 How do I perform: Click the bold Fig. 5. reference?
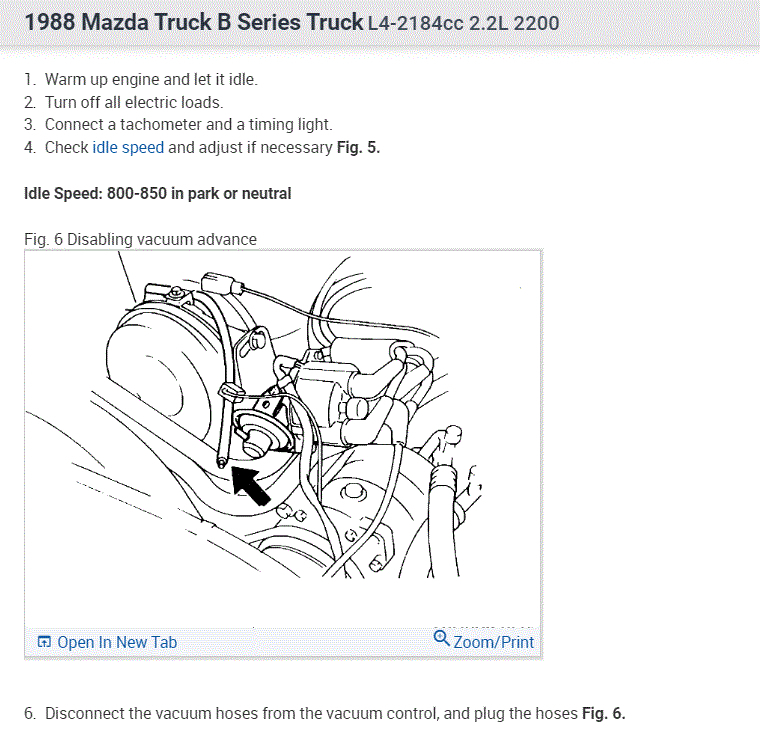click(x=358, y=147)
